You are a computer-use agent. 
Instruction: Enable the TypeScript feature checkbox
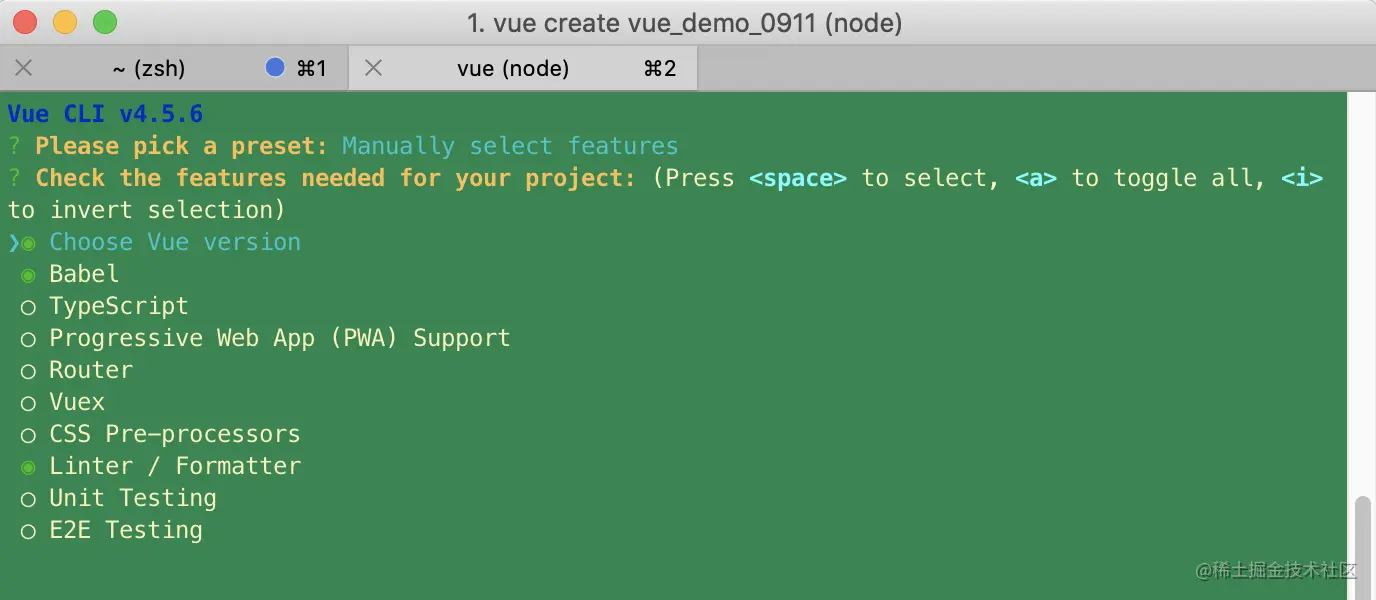tap(28, 307)
